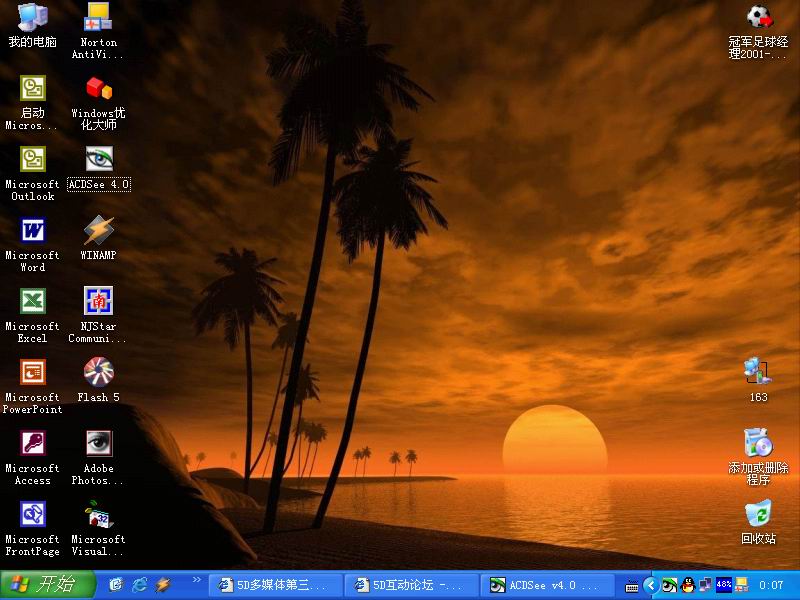Select the Adobe Photoshop desktop icon
The width and height of the screenshot is (800, 600).
(98, 444)
